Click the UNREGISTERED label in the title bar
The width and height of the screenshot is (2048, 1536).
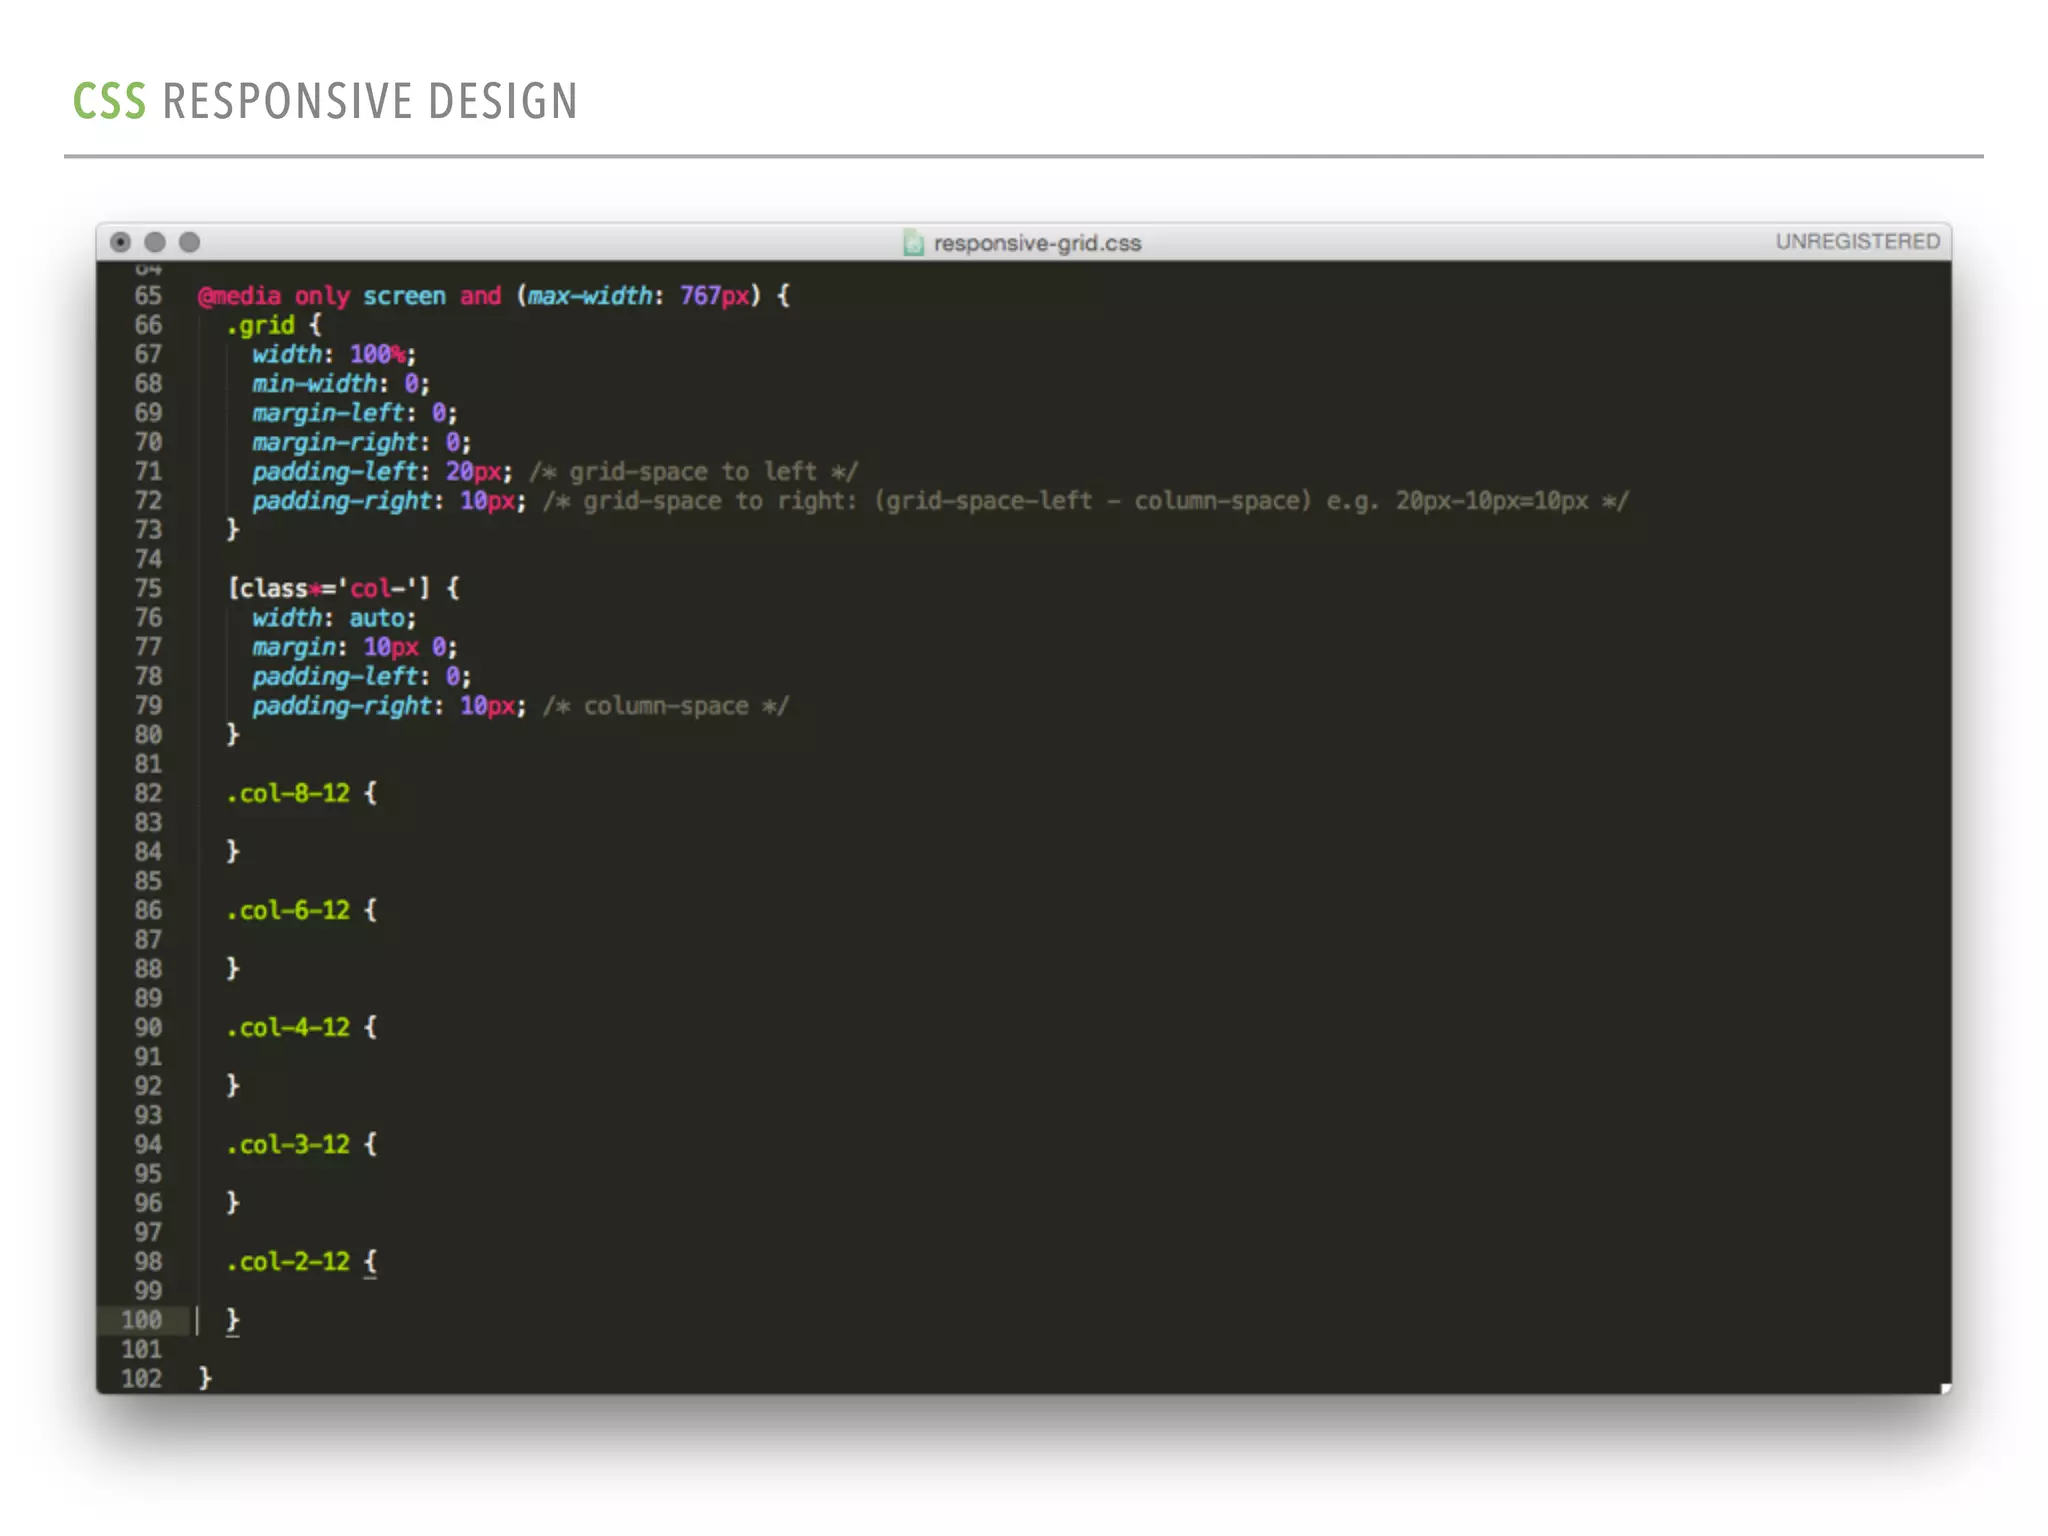[1857, 241]
